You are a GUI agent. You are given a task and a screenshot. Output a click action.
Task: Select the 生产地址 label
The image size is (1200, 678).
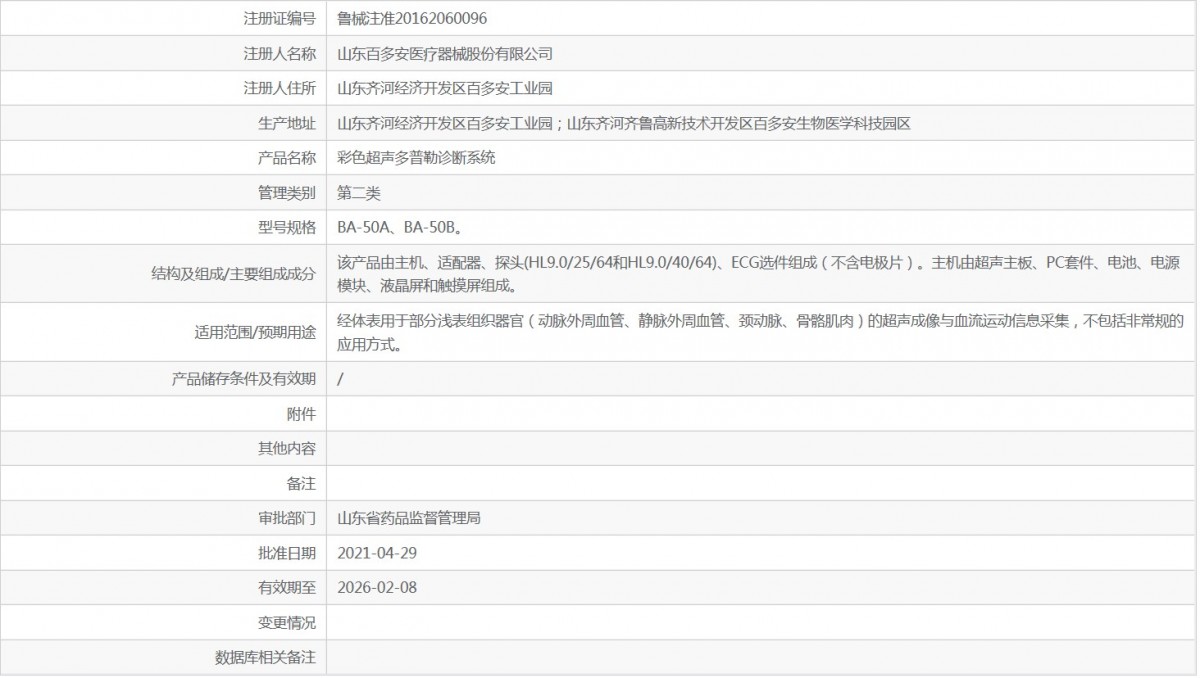point(287,123)
